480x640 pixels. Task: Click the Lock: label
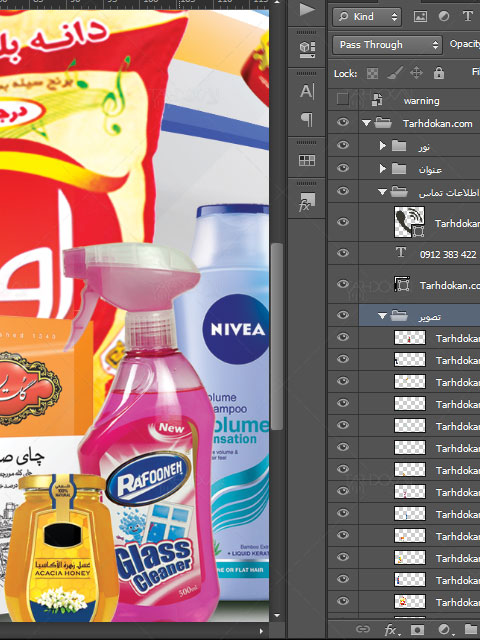[345, 73]
